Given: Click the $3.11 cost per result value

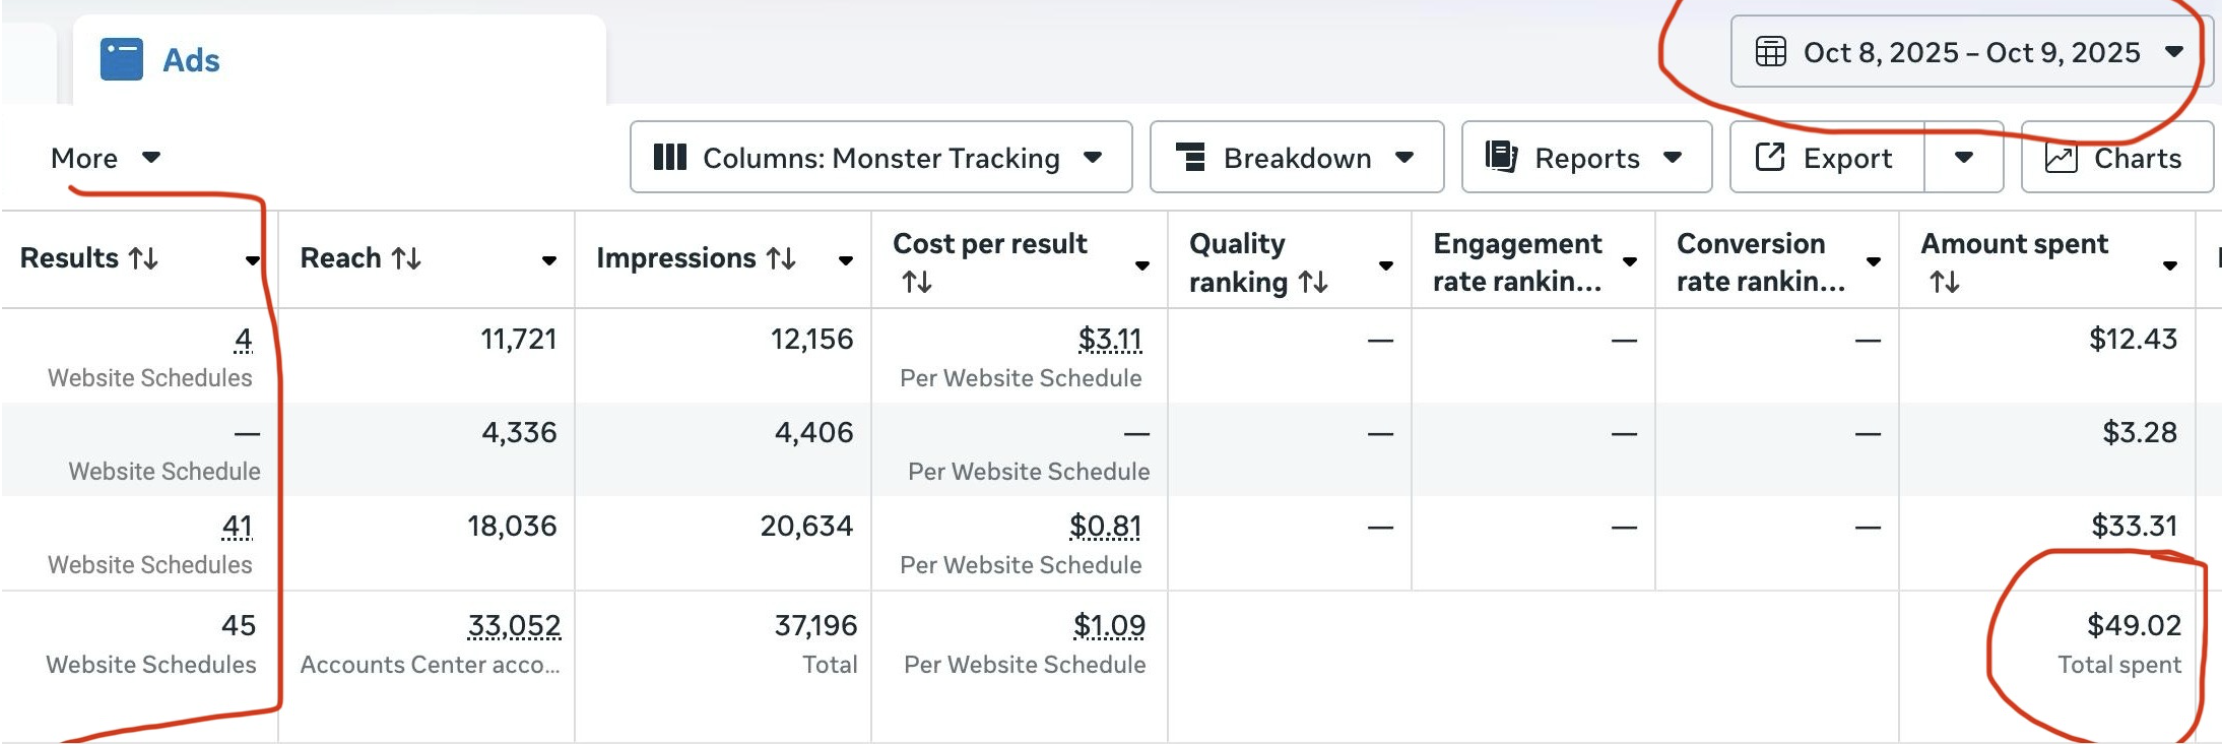Looking at the screenshot, I should coord(1110,340).
